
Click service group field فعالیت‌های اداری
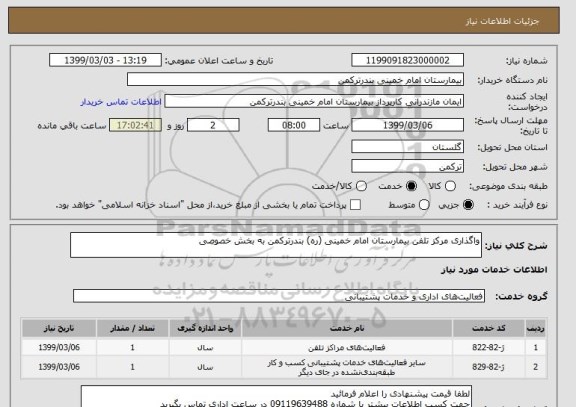(x=279, y=296)
